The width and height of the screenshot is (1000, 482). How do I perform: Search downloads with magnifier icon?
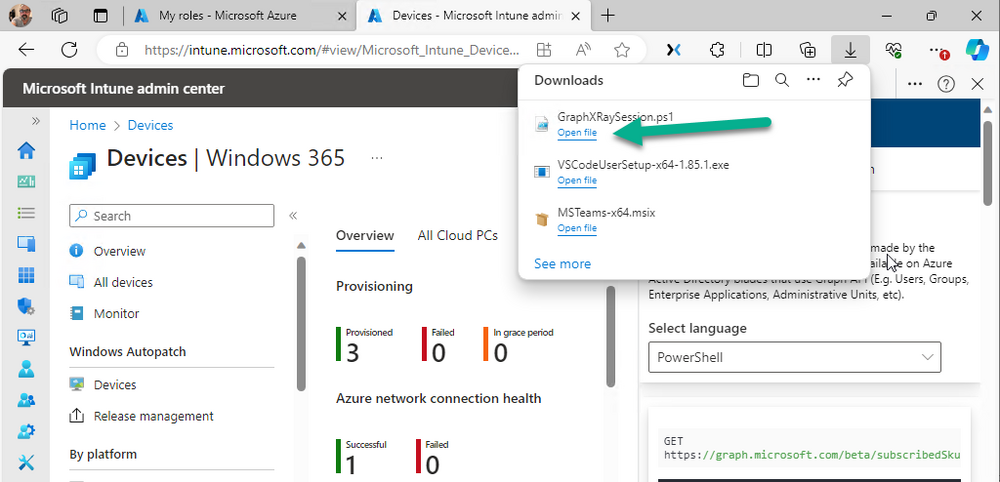[x=782, y=80]
